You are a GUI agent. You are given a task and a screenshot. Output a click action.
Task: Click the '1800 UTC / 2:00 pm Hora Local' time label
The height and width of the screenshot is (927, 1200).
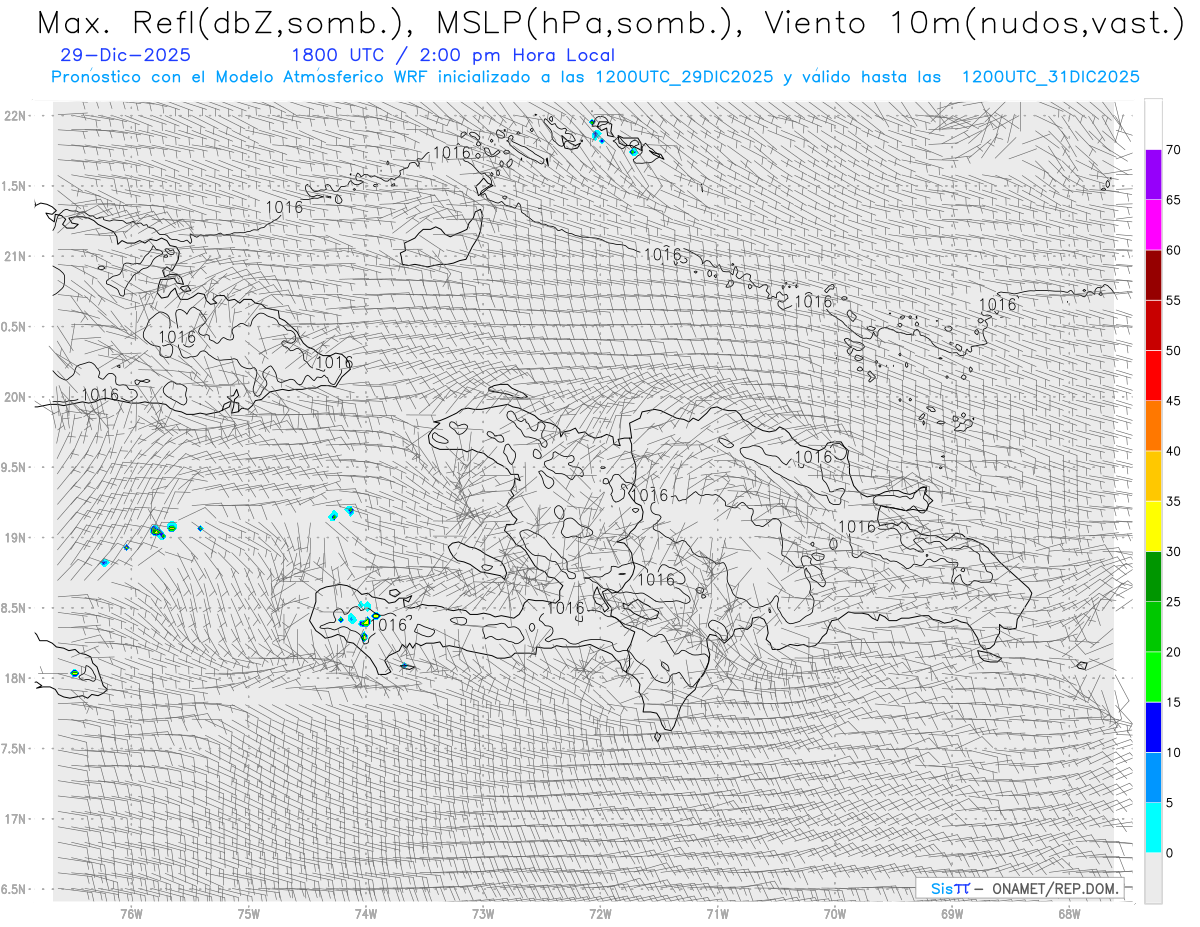453,56
